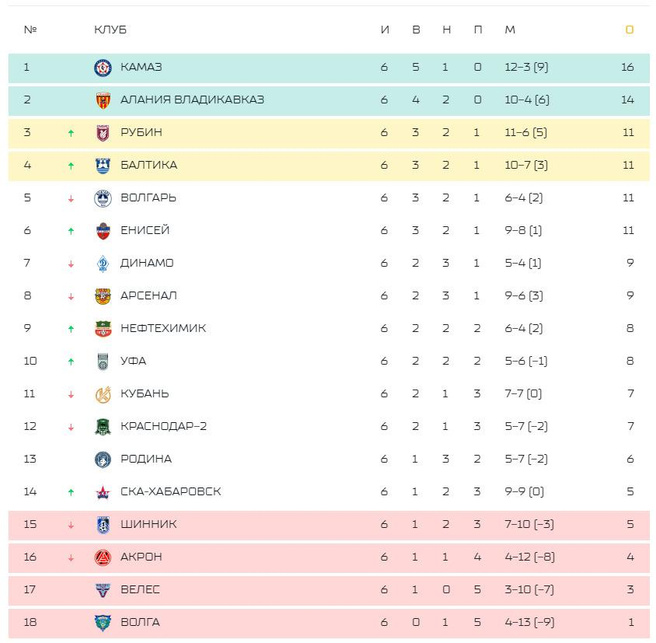The image size is (656, 643).
Task: Click the Балтика club emblem
Action: pyautogui.click(x=102, y=165)
